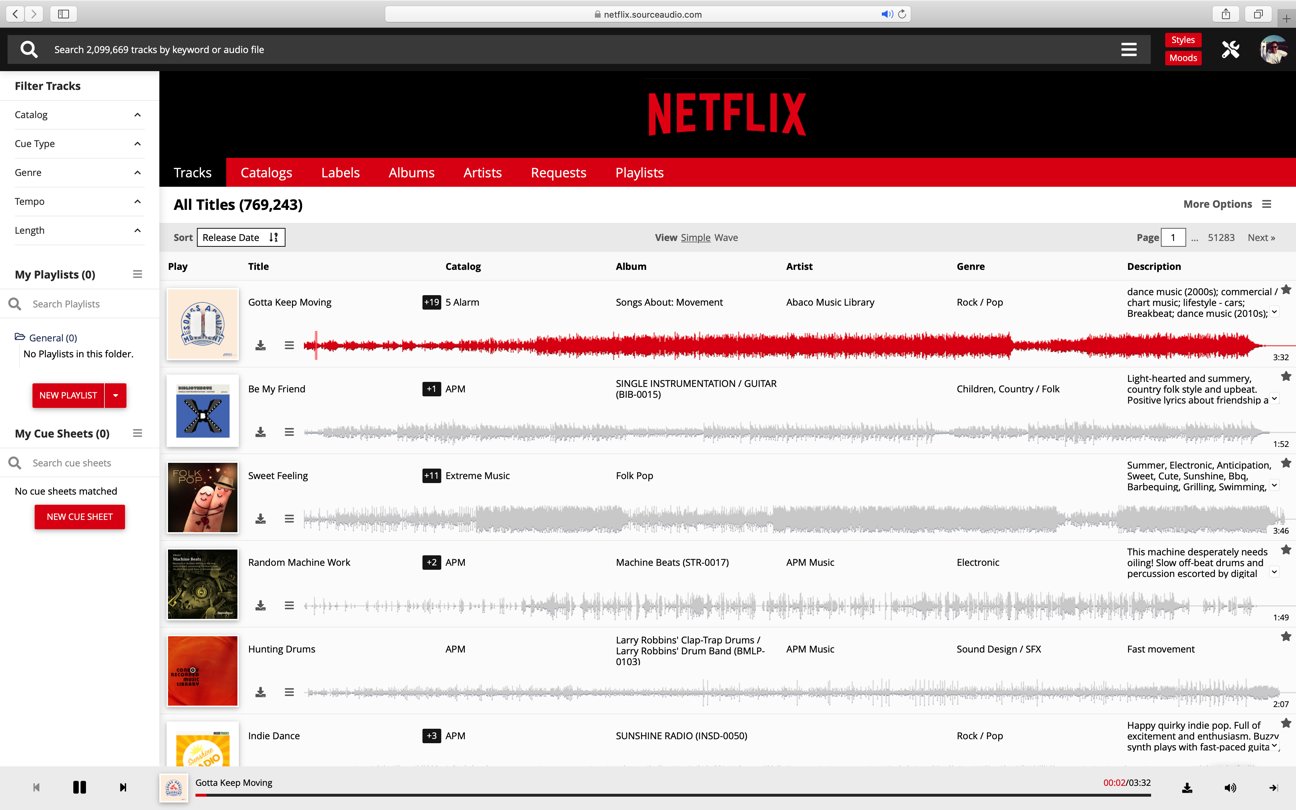The width and height of the screenshot is (1296, 810).
Task: Open track menu for Gotta Keep Moving
Action: (289, 346)
